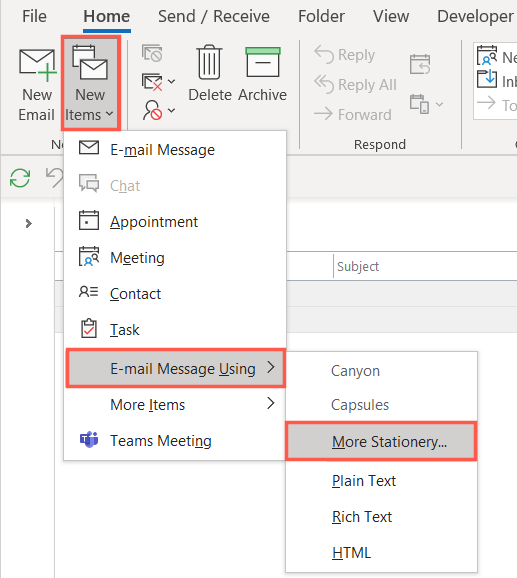The image size is (517, 578).
Task: Open the File tab
Action: pyautogui.click(x=34, y=16)
